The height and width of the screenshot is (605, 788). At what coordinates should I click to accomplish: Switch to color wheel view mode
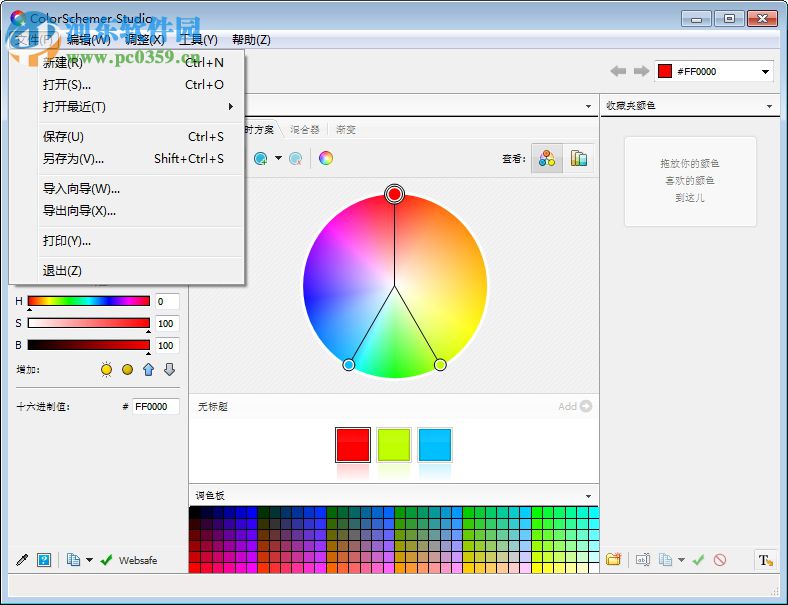(547, 159)
